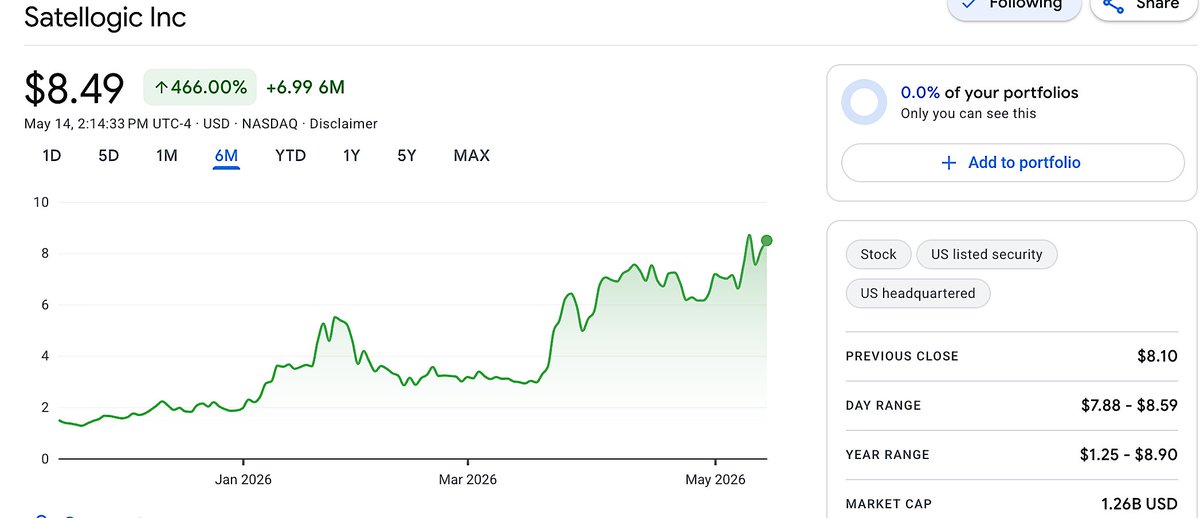Click the DAY RANGE label
This screenshot has height=518, width=1200.
click(883, 405)
